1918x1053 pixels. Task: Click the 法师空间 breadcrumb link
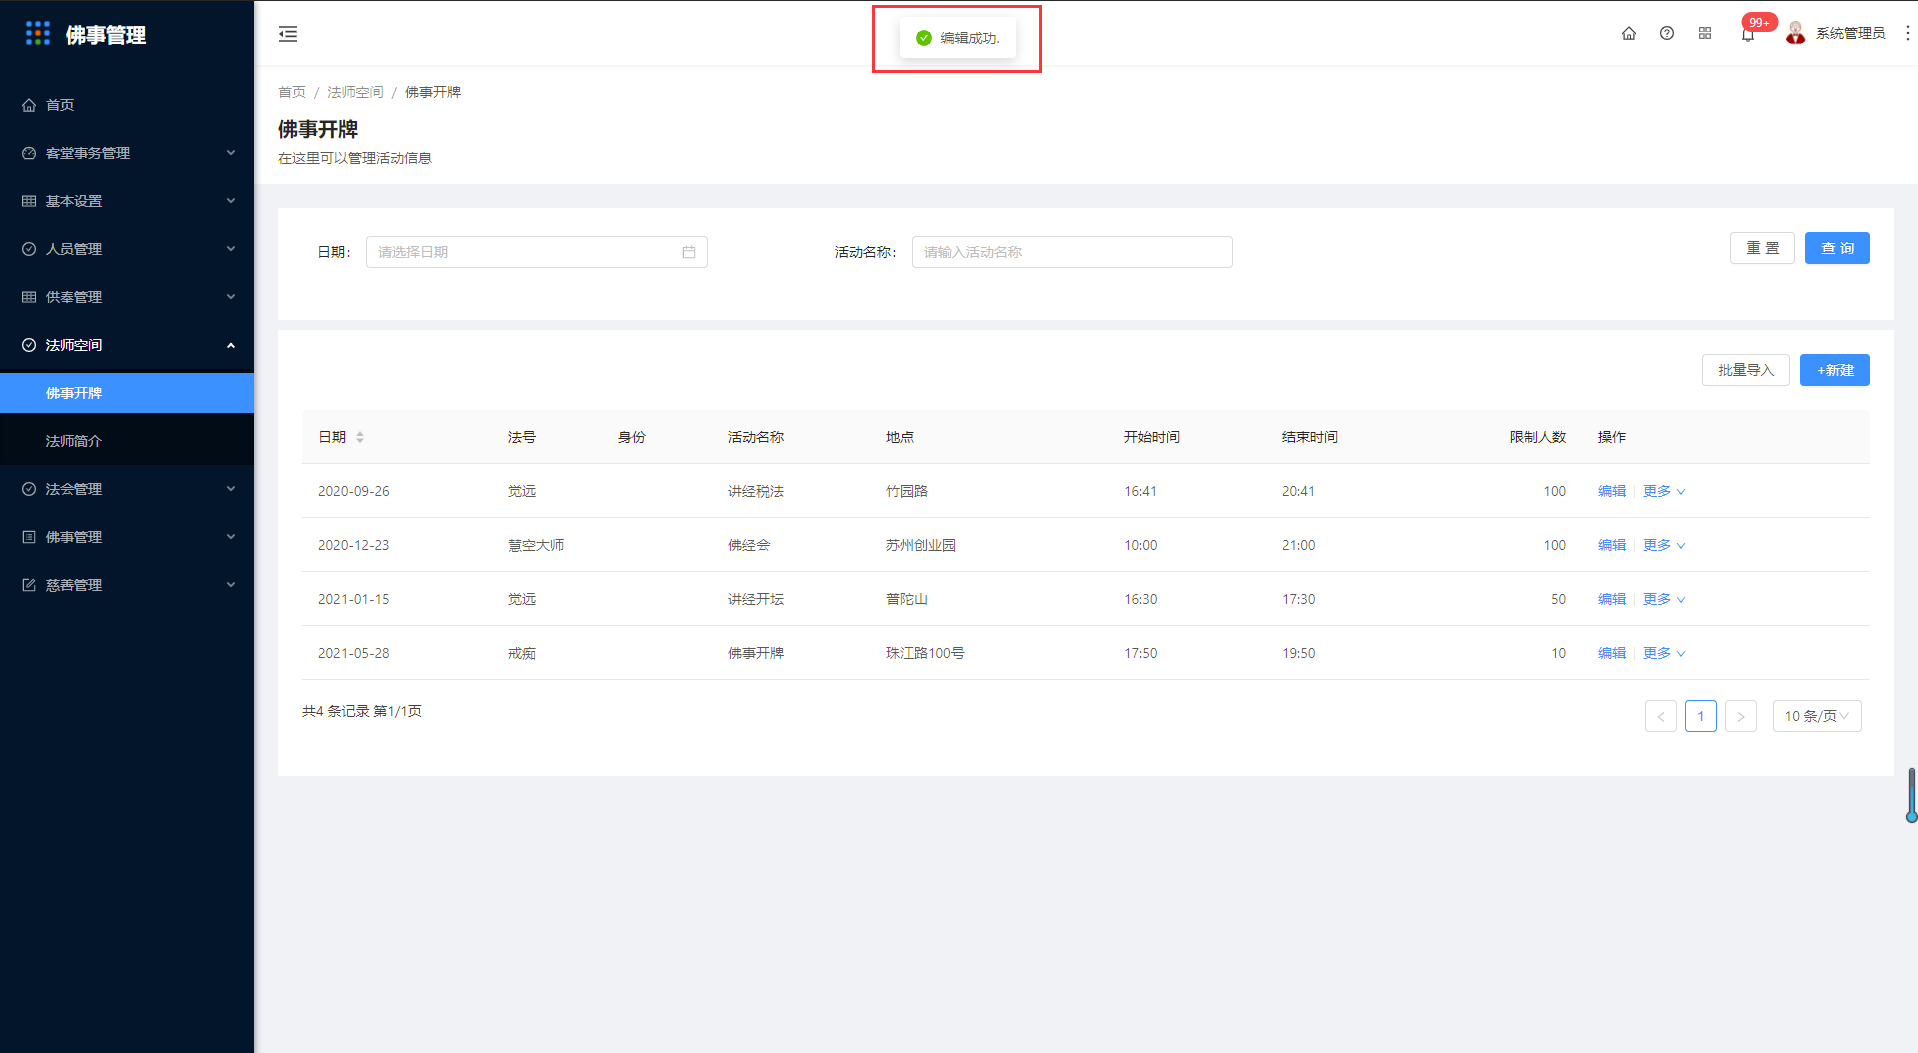pyautogui.click(x=355, y=92)
